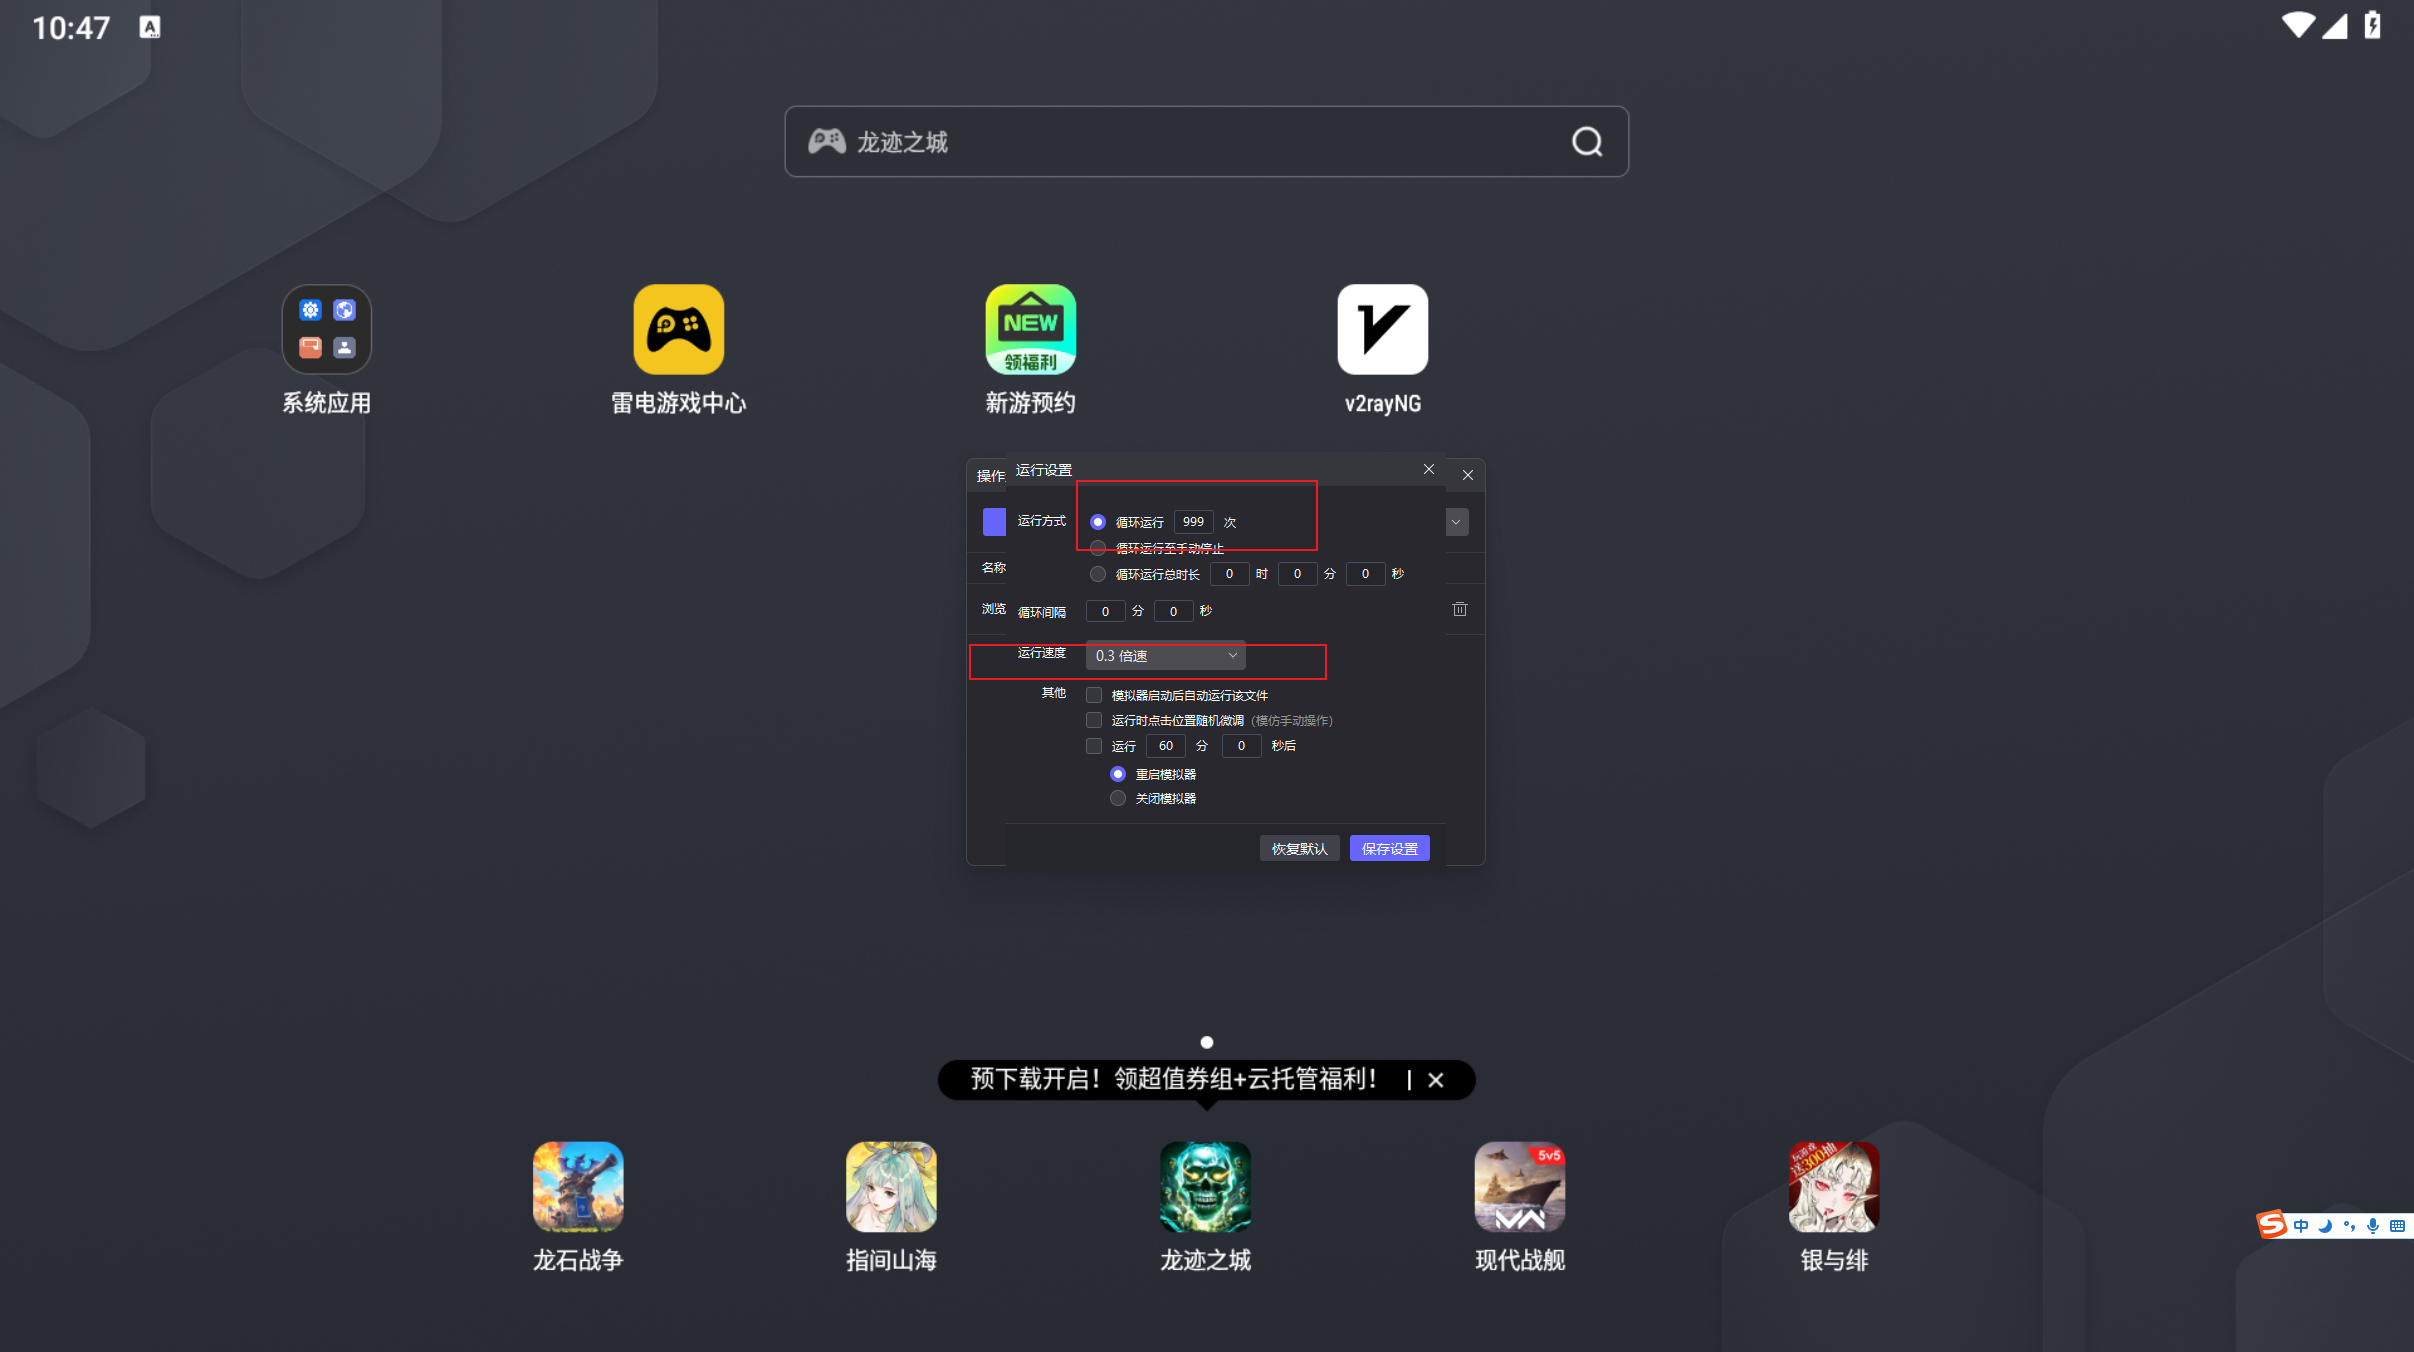Open the 新游预约 app icon
This screenshot has width=2414, height=1352.
pos(1030,329)
